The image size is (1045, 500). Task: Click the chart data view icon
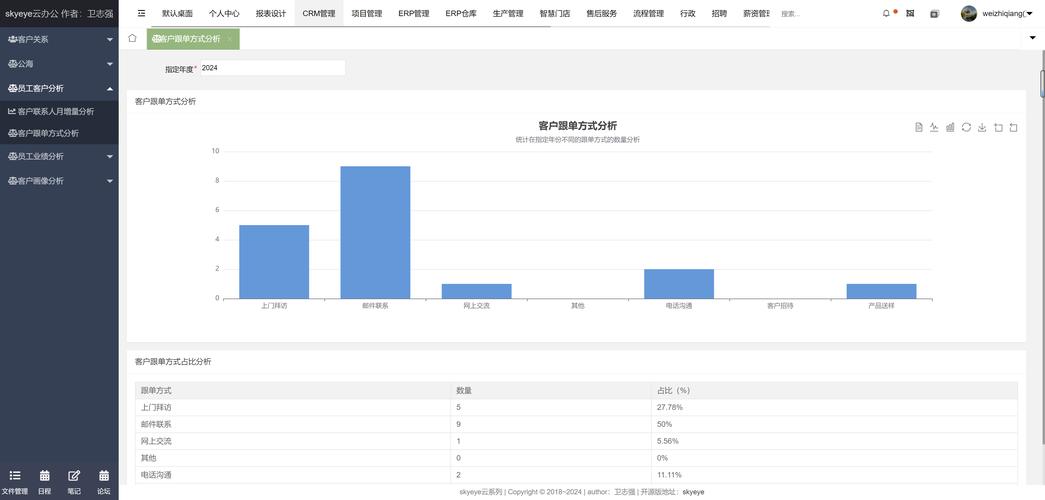[918, 127]
